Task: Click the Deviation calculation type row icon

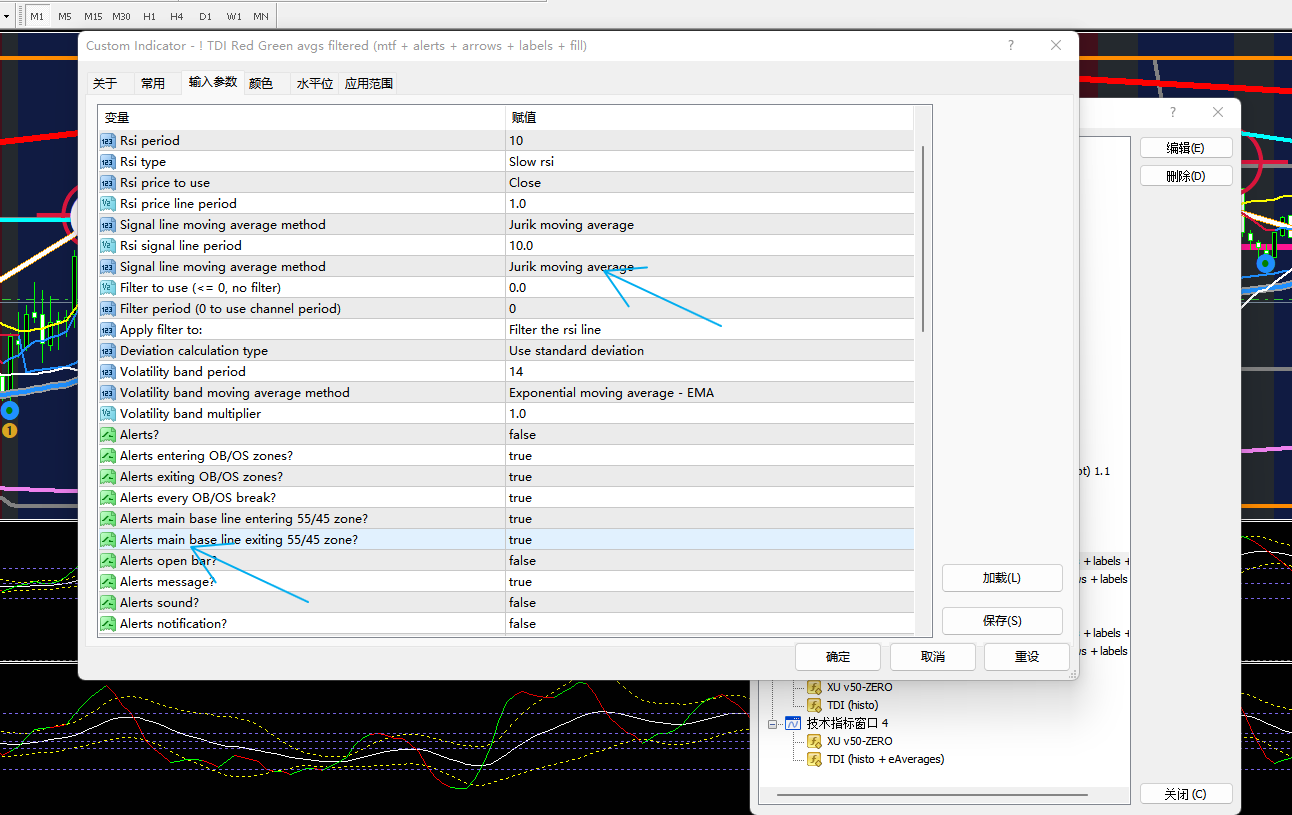Action: pyautogui.click(x=108, y=351)
